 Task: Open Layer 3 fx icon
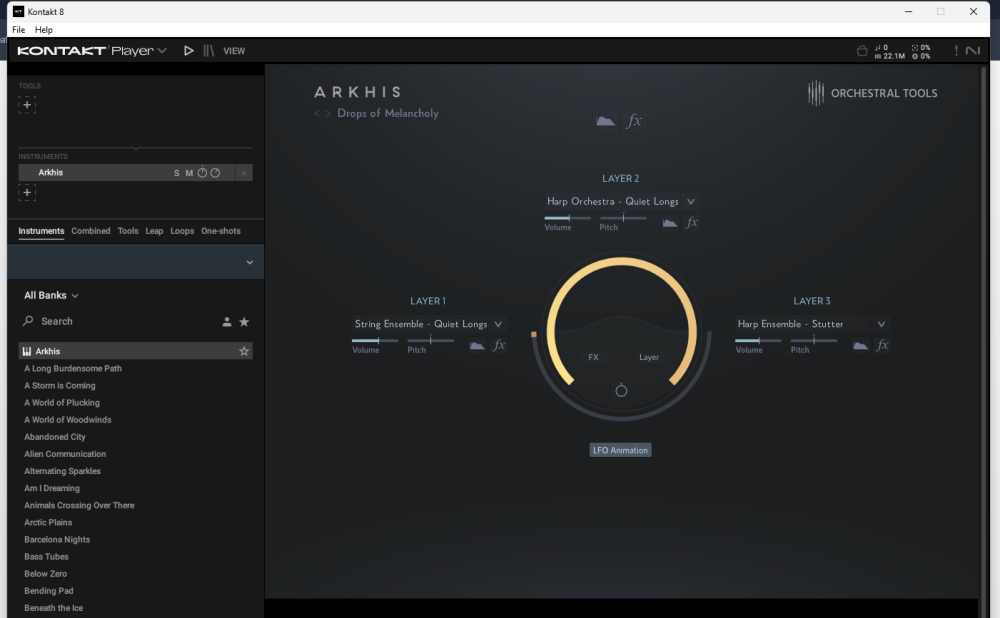(883, 344)
